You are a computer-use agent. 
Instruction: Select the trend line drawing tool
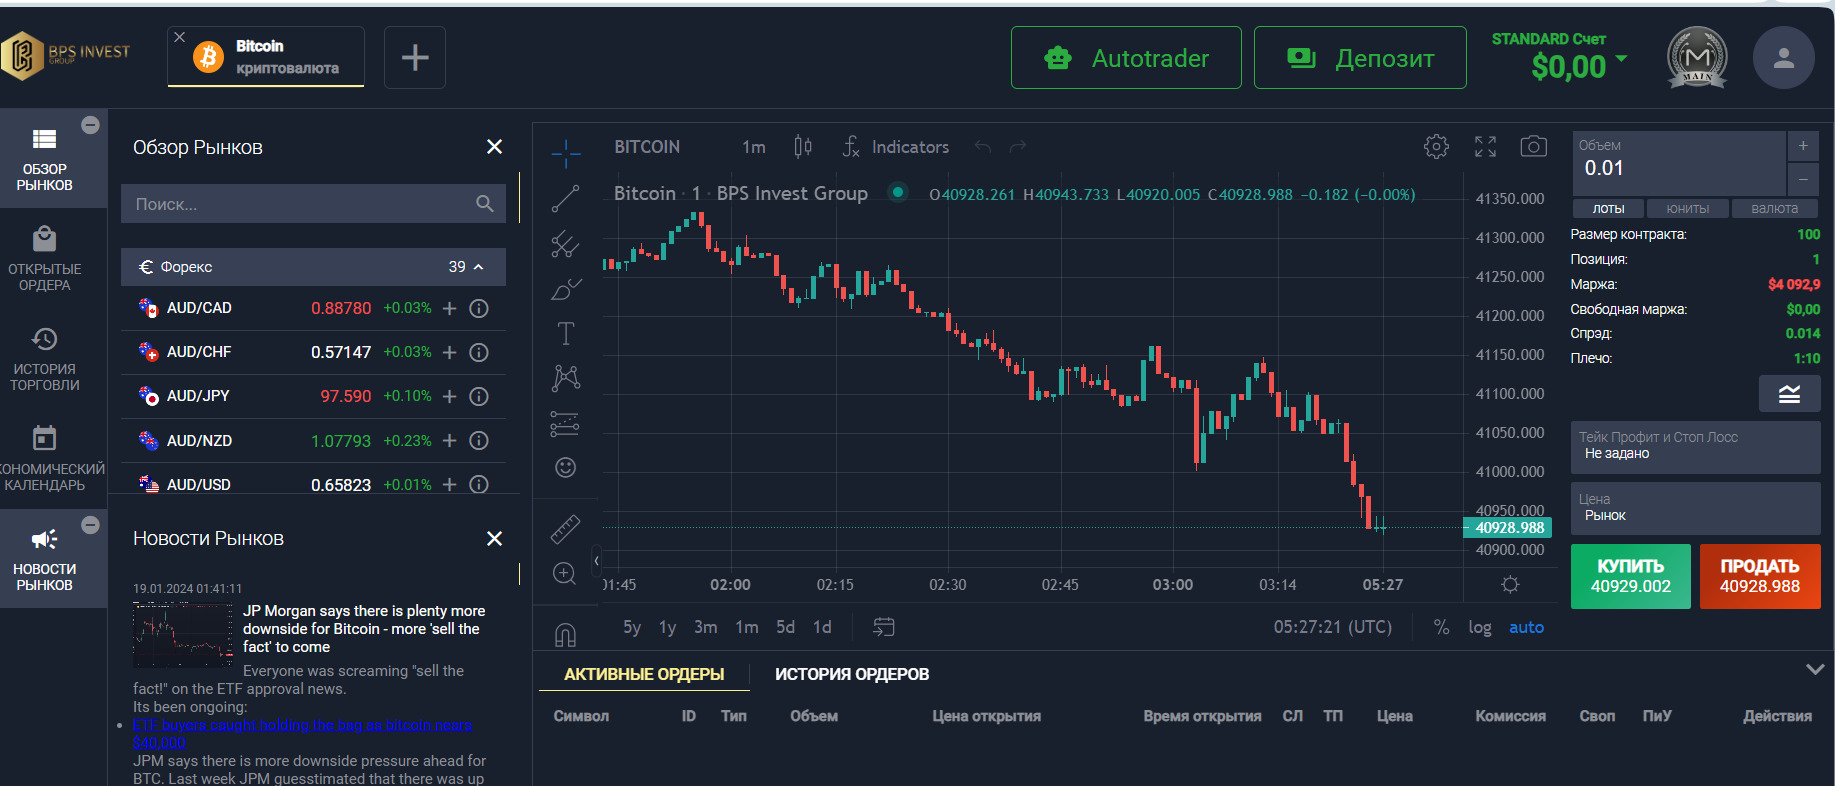(x=565, y=199)
